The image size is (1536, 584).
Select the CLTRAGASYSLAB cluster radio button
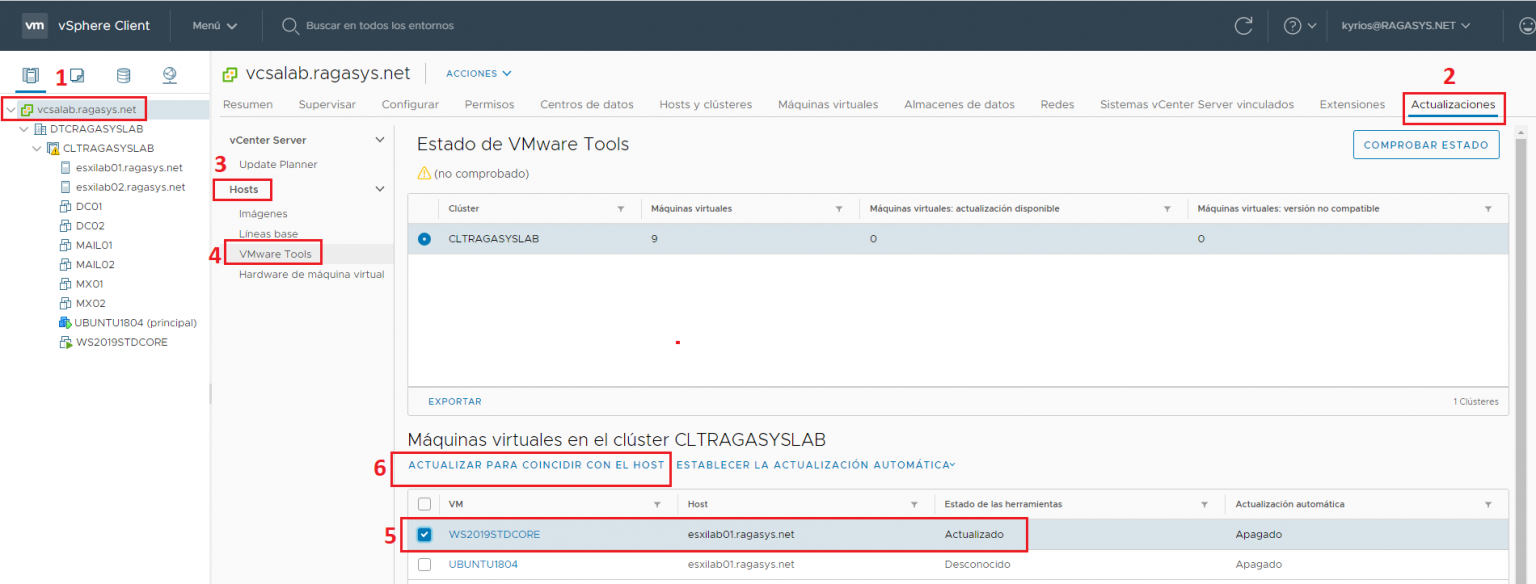(x=424, y=238)
